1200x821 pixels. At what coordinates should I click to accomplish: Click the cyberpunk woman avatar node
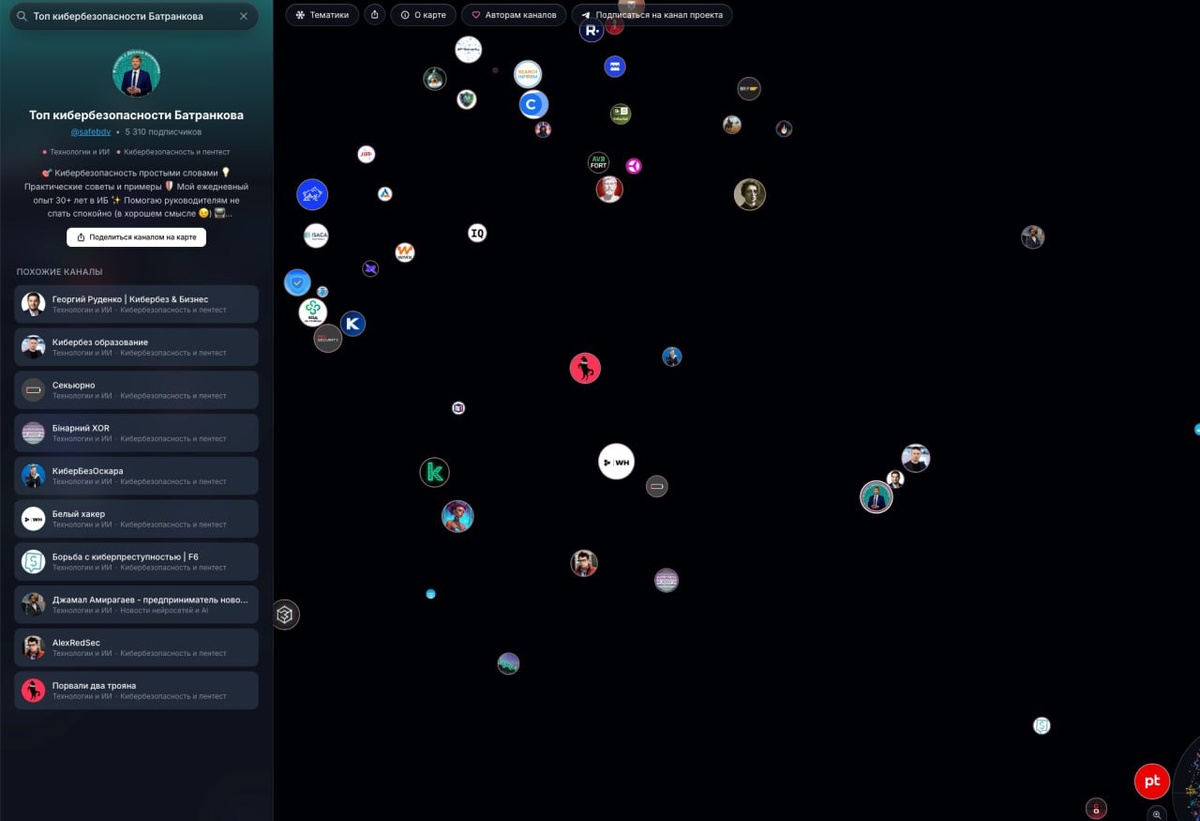pyautogui.click(x=457, y=516)
